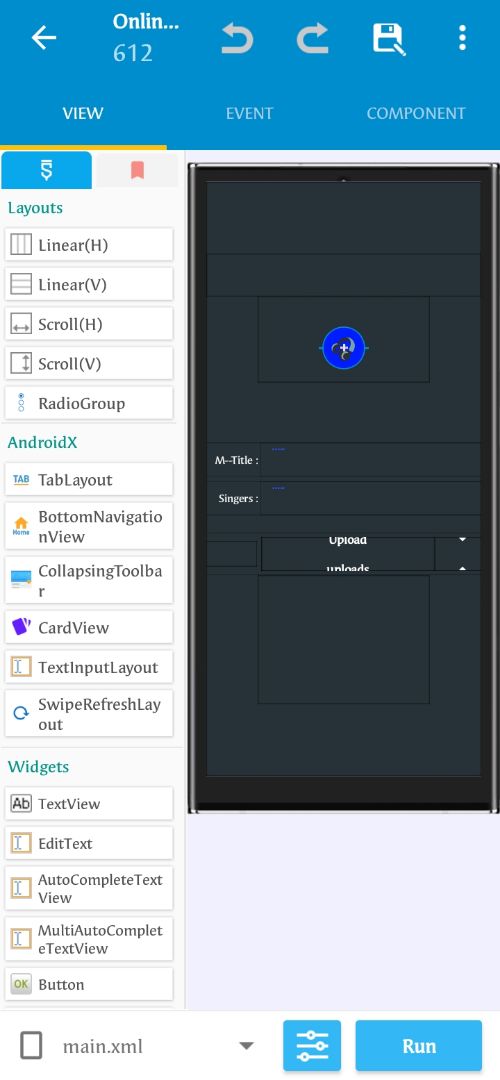
Task: Pick the Scroll(H) layout widget
Action: pos(89,324)
